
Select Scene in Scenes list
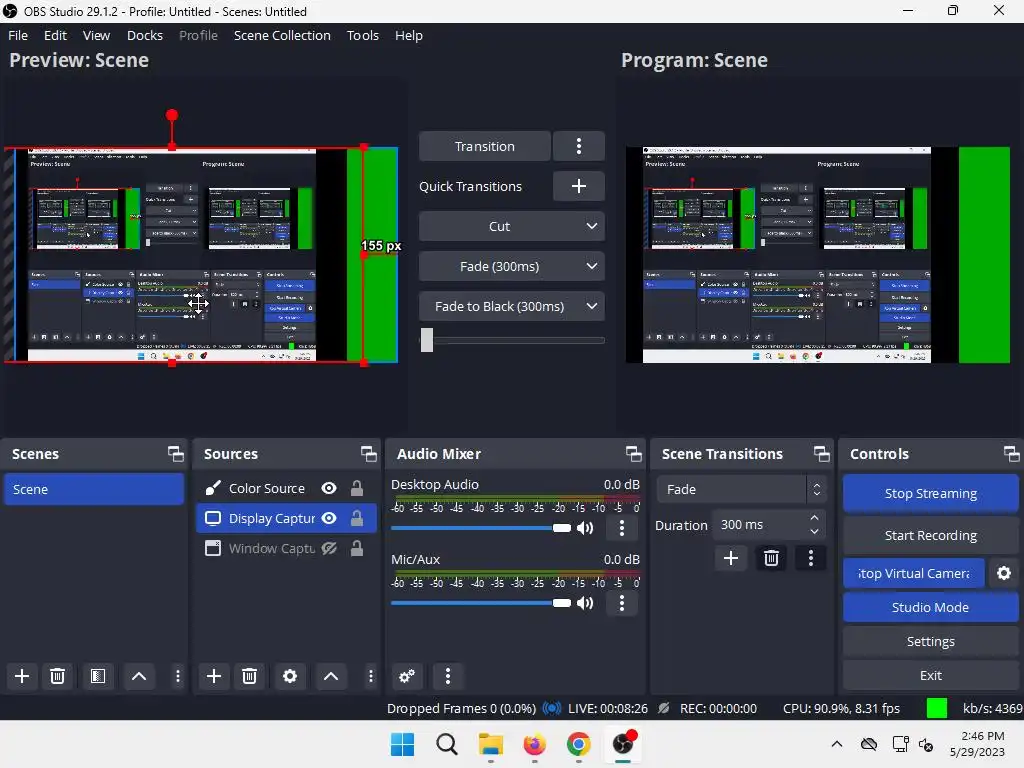pyautogui.click(x=93, y=489)
